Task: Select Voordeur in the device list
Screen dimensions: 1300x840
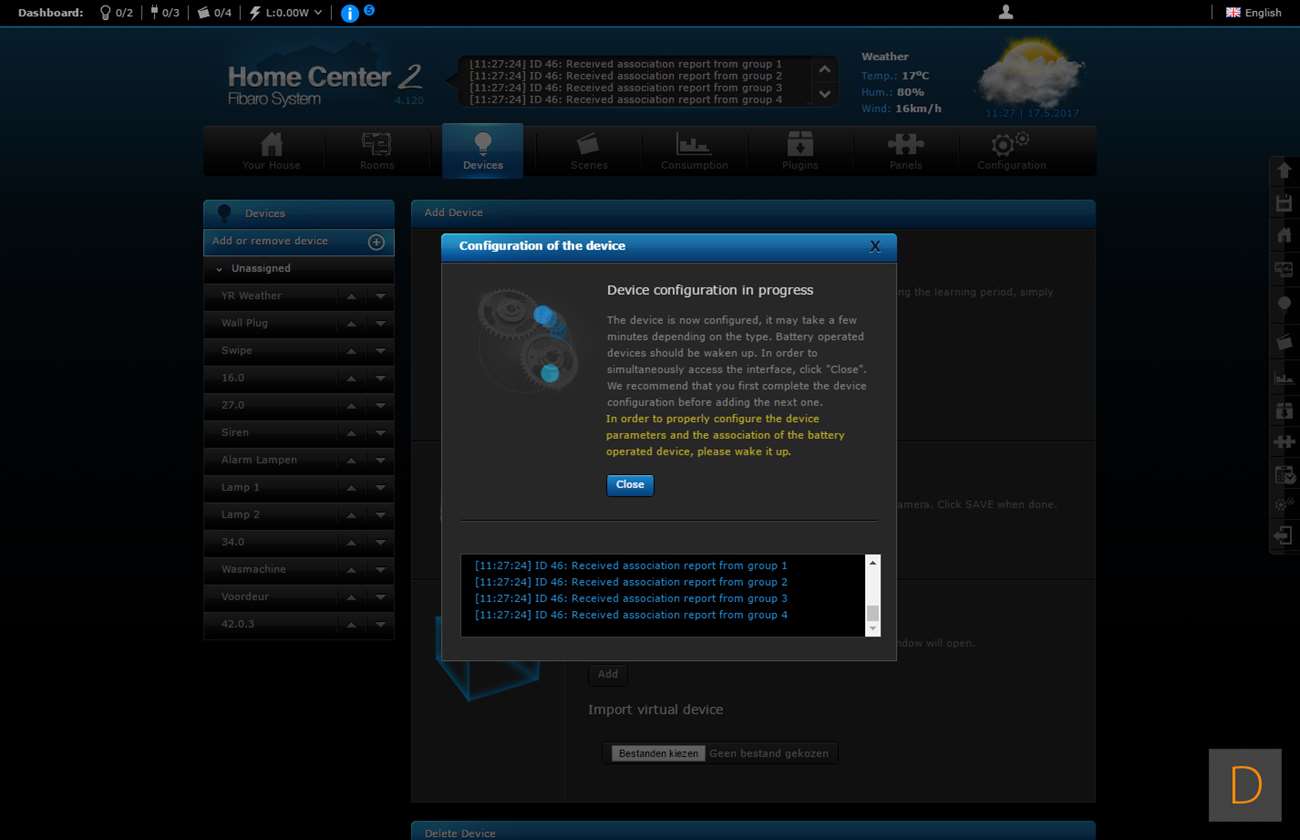Action: tap(245, 597)
